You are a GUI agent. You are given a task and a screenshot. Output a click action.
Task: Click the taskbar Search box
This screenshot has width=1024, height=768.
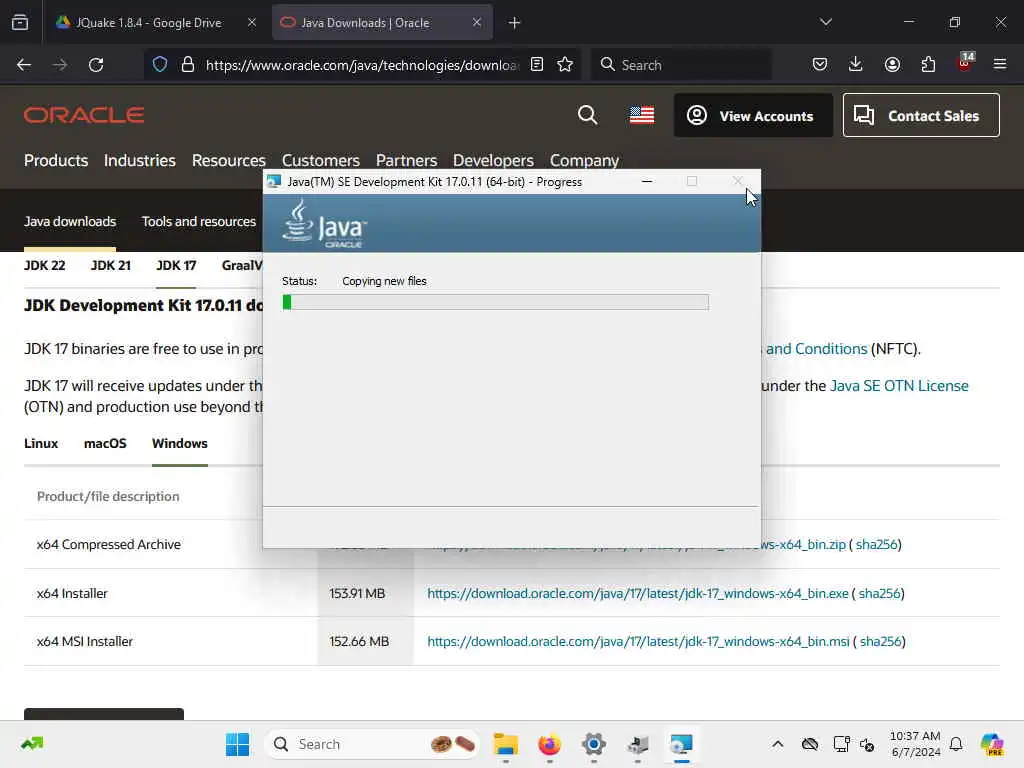coord(372,744)
